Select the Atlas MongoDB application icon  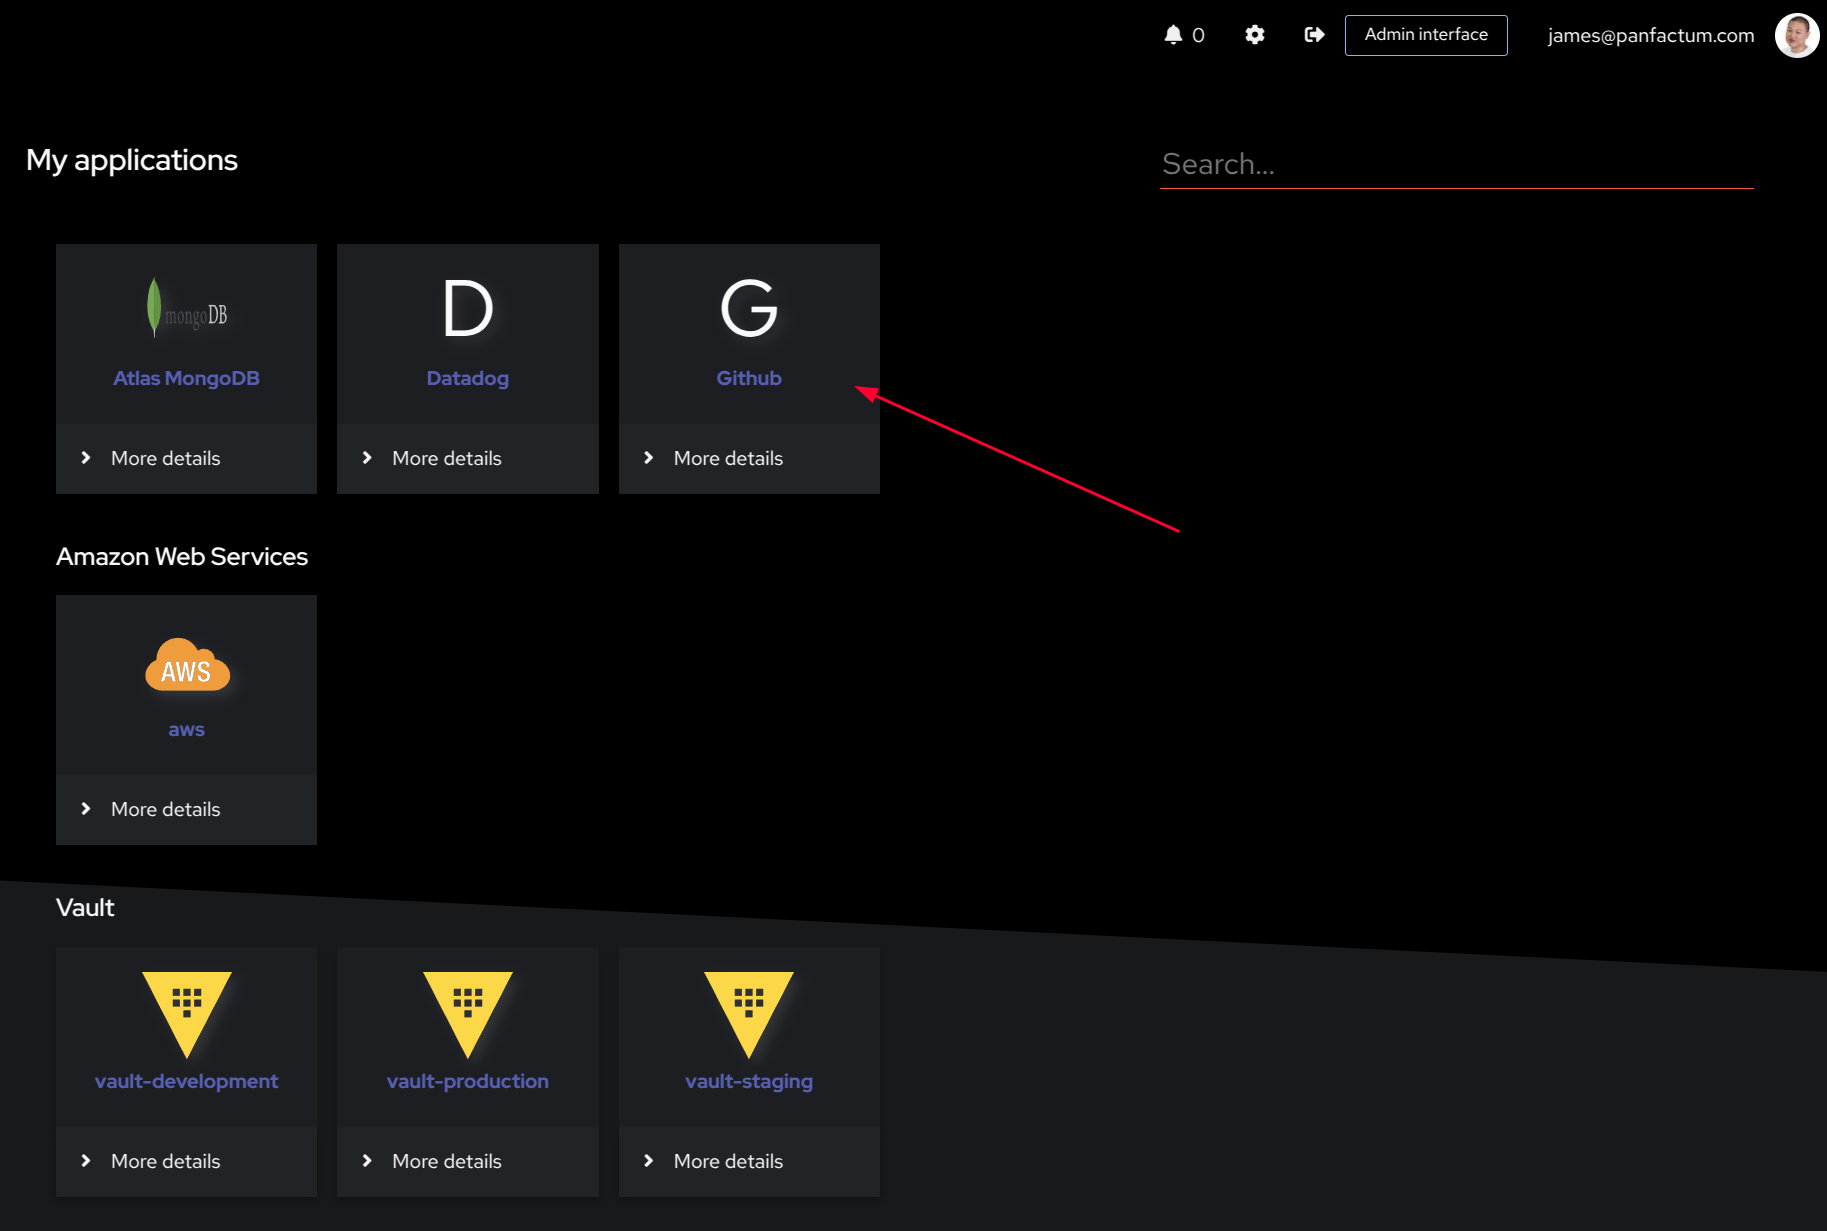tap(186, 308)
